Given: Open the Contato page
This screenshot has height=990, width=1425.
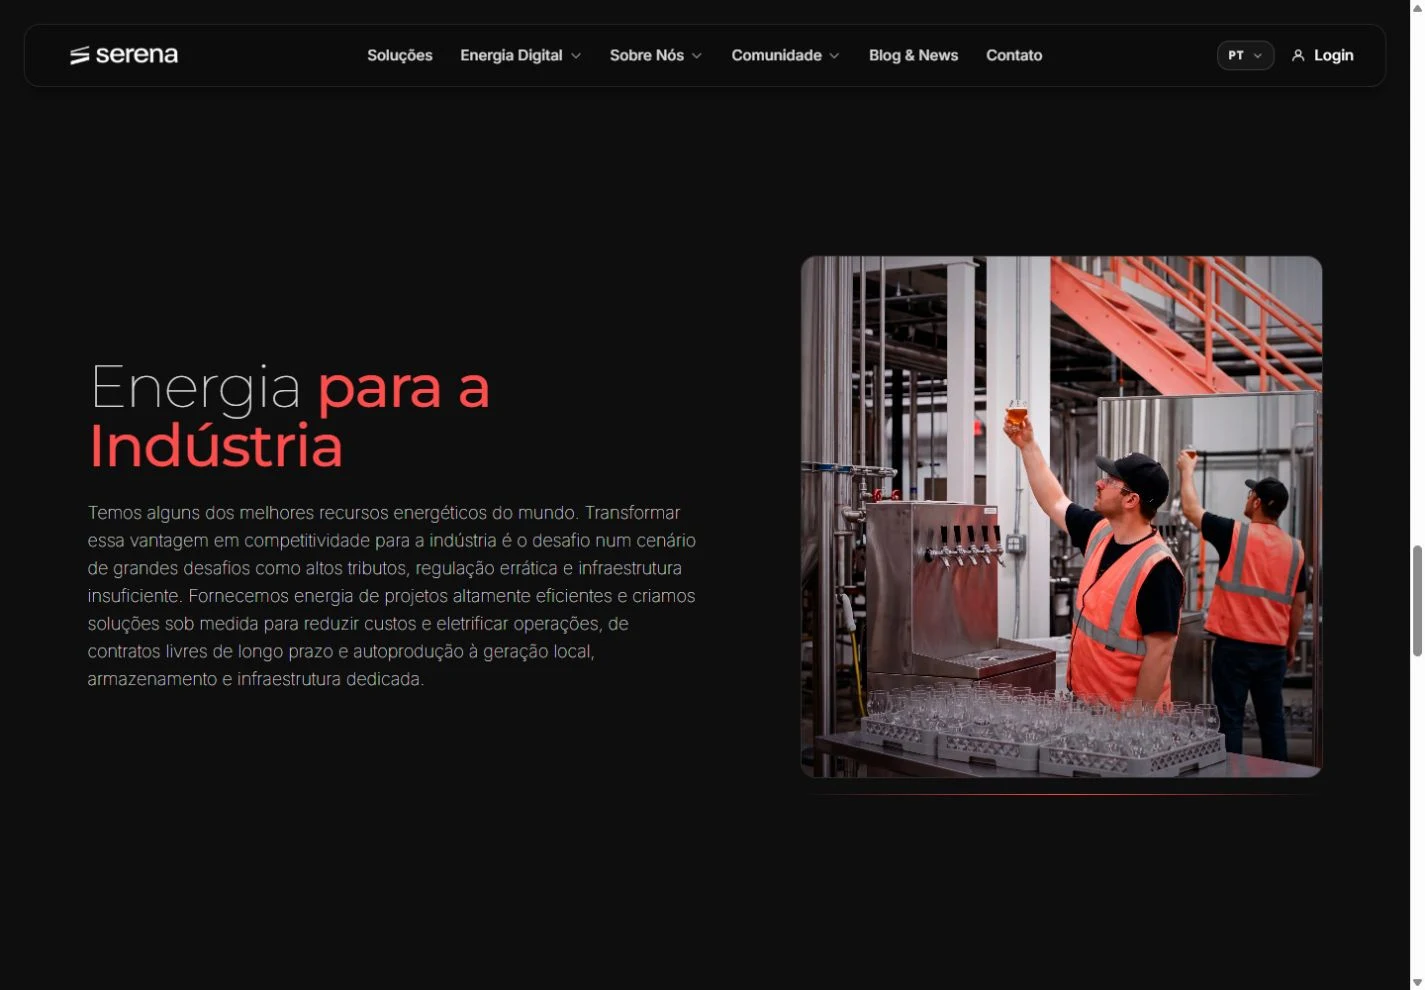Looking at the screenshot, I should coord(1014,56).
